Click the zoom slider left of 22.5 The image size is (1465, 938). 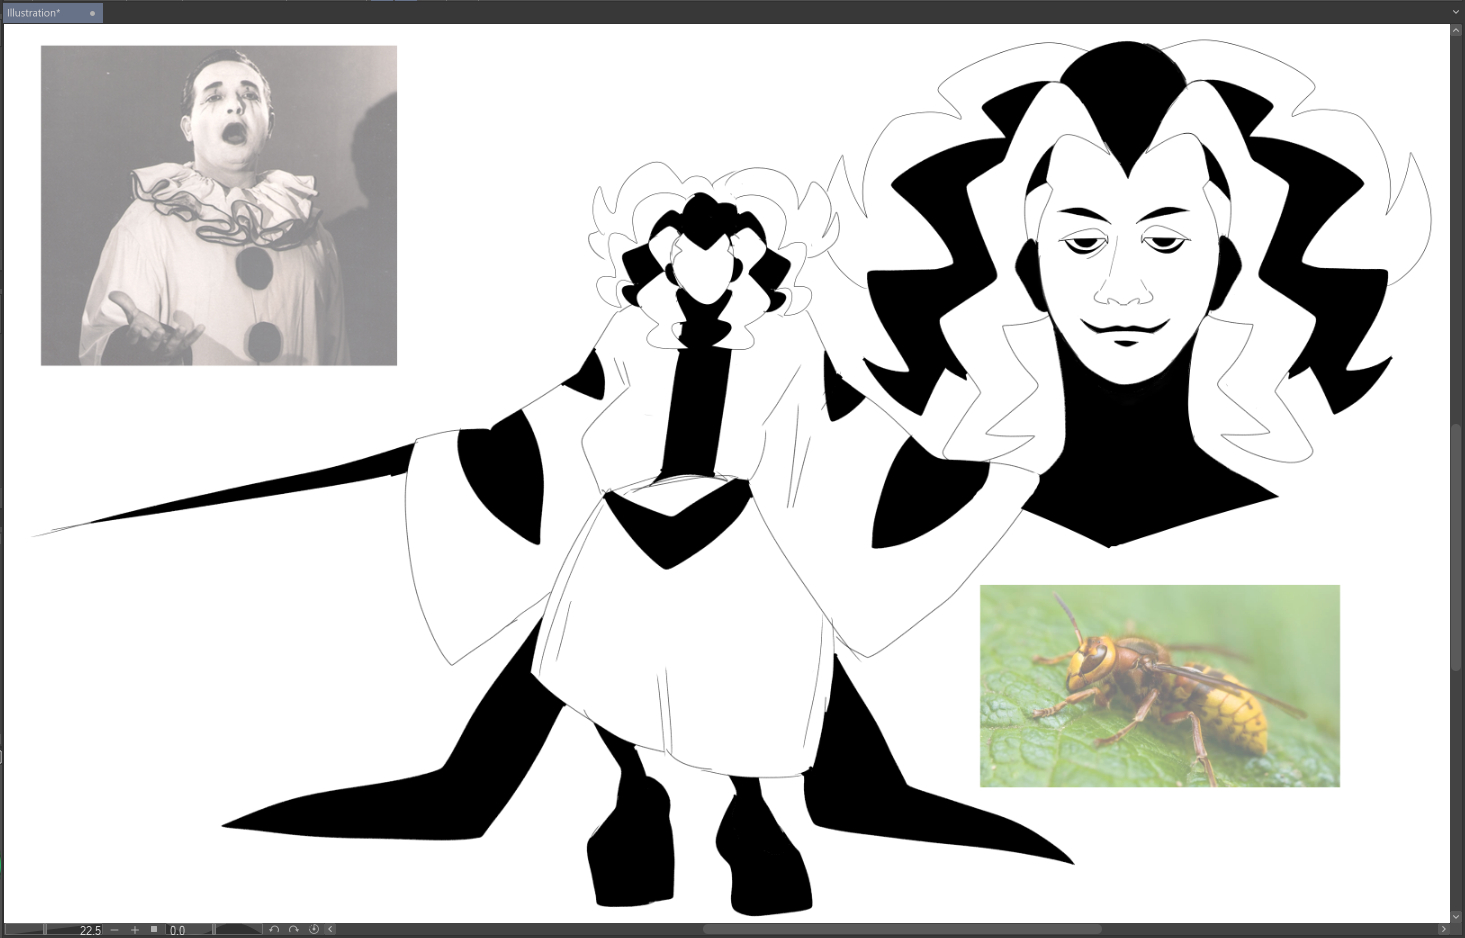pos(25,930)
